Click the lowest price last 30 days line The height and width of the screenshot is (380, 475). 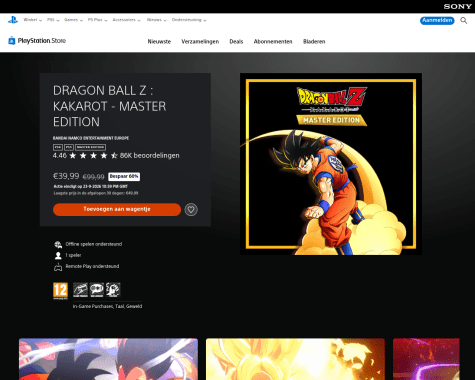[x=96, y=193]
